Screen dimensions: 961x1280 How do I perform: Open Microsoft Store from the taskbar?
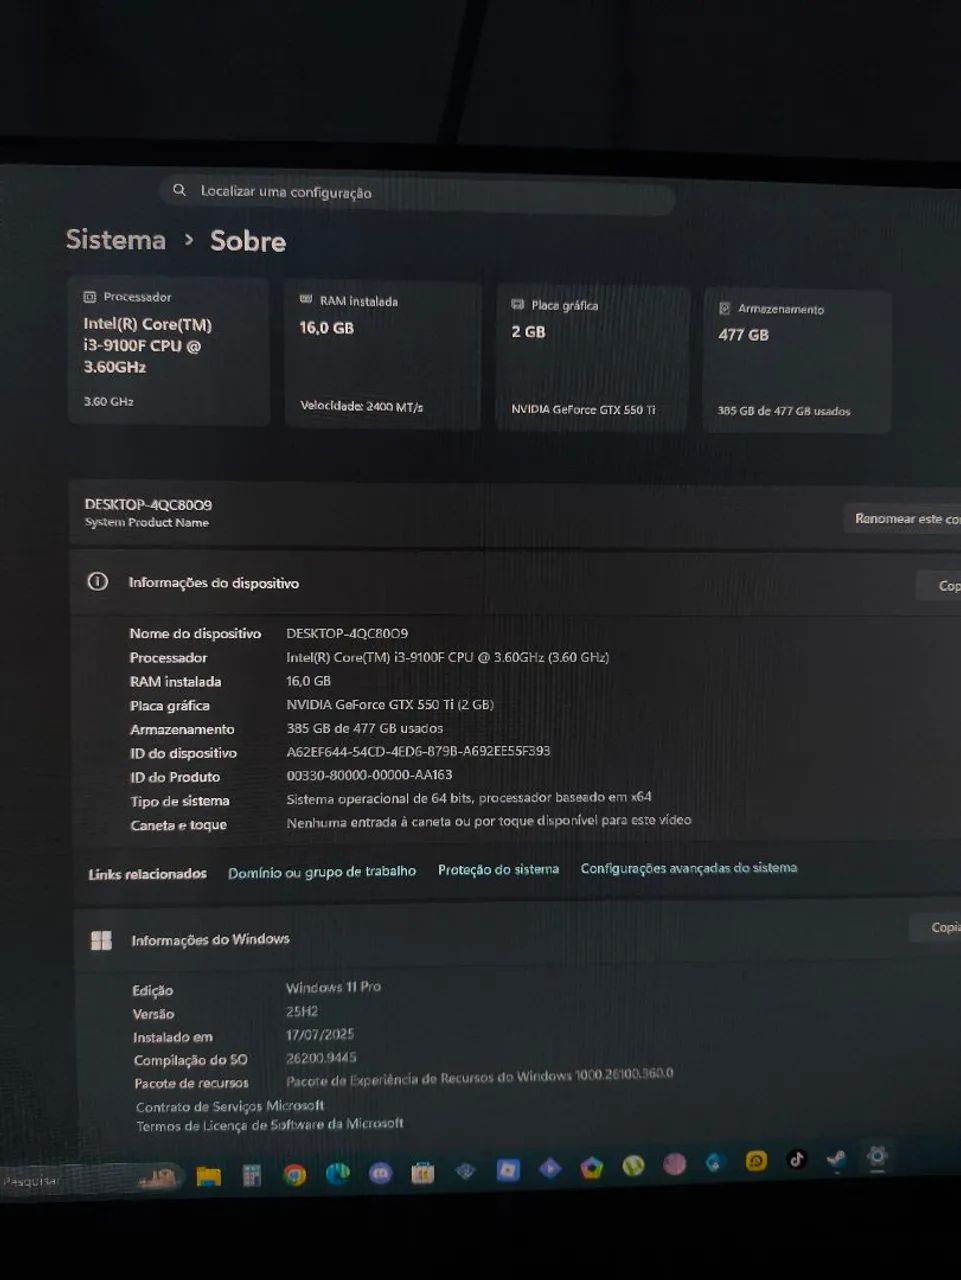(x=423, y=1171)
